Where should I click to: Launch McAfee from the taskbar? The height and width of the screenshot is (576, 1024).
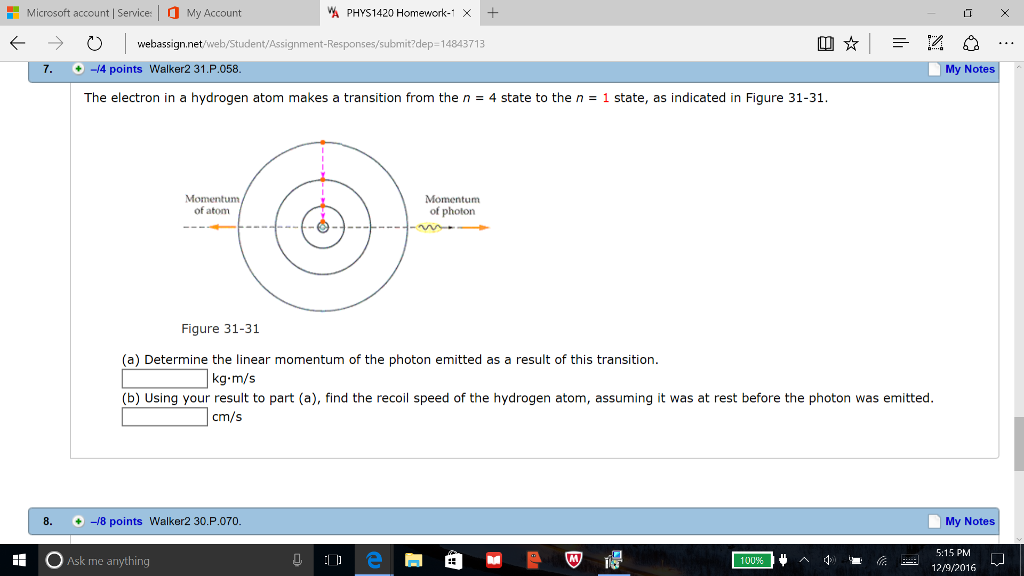pyautogui.click(x=573, y=560)
